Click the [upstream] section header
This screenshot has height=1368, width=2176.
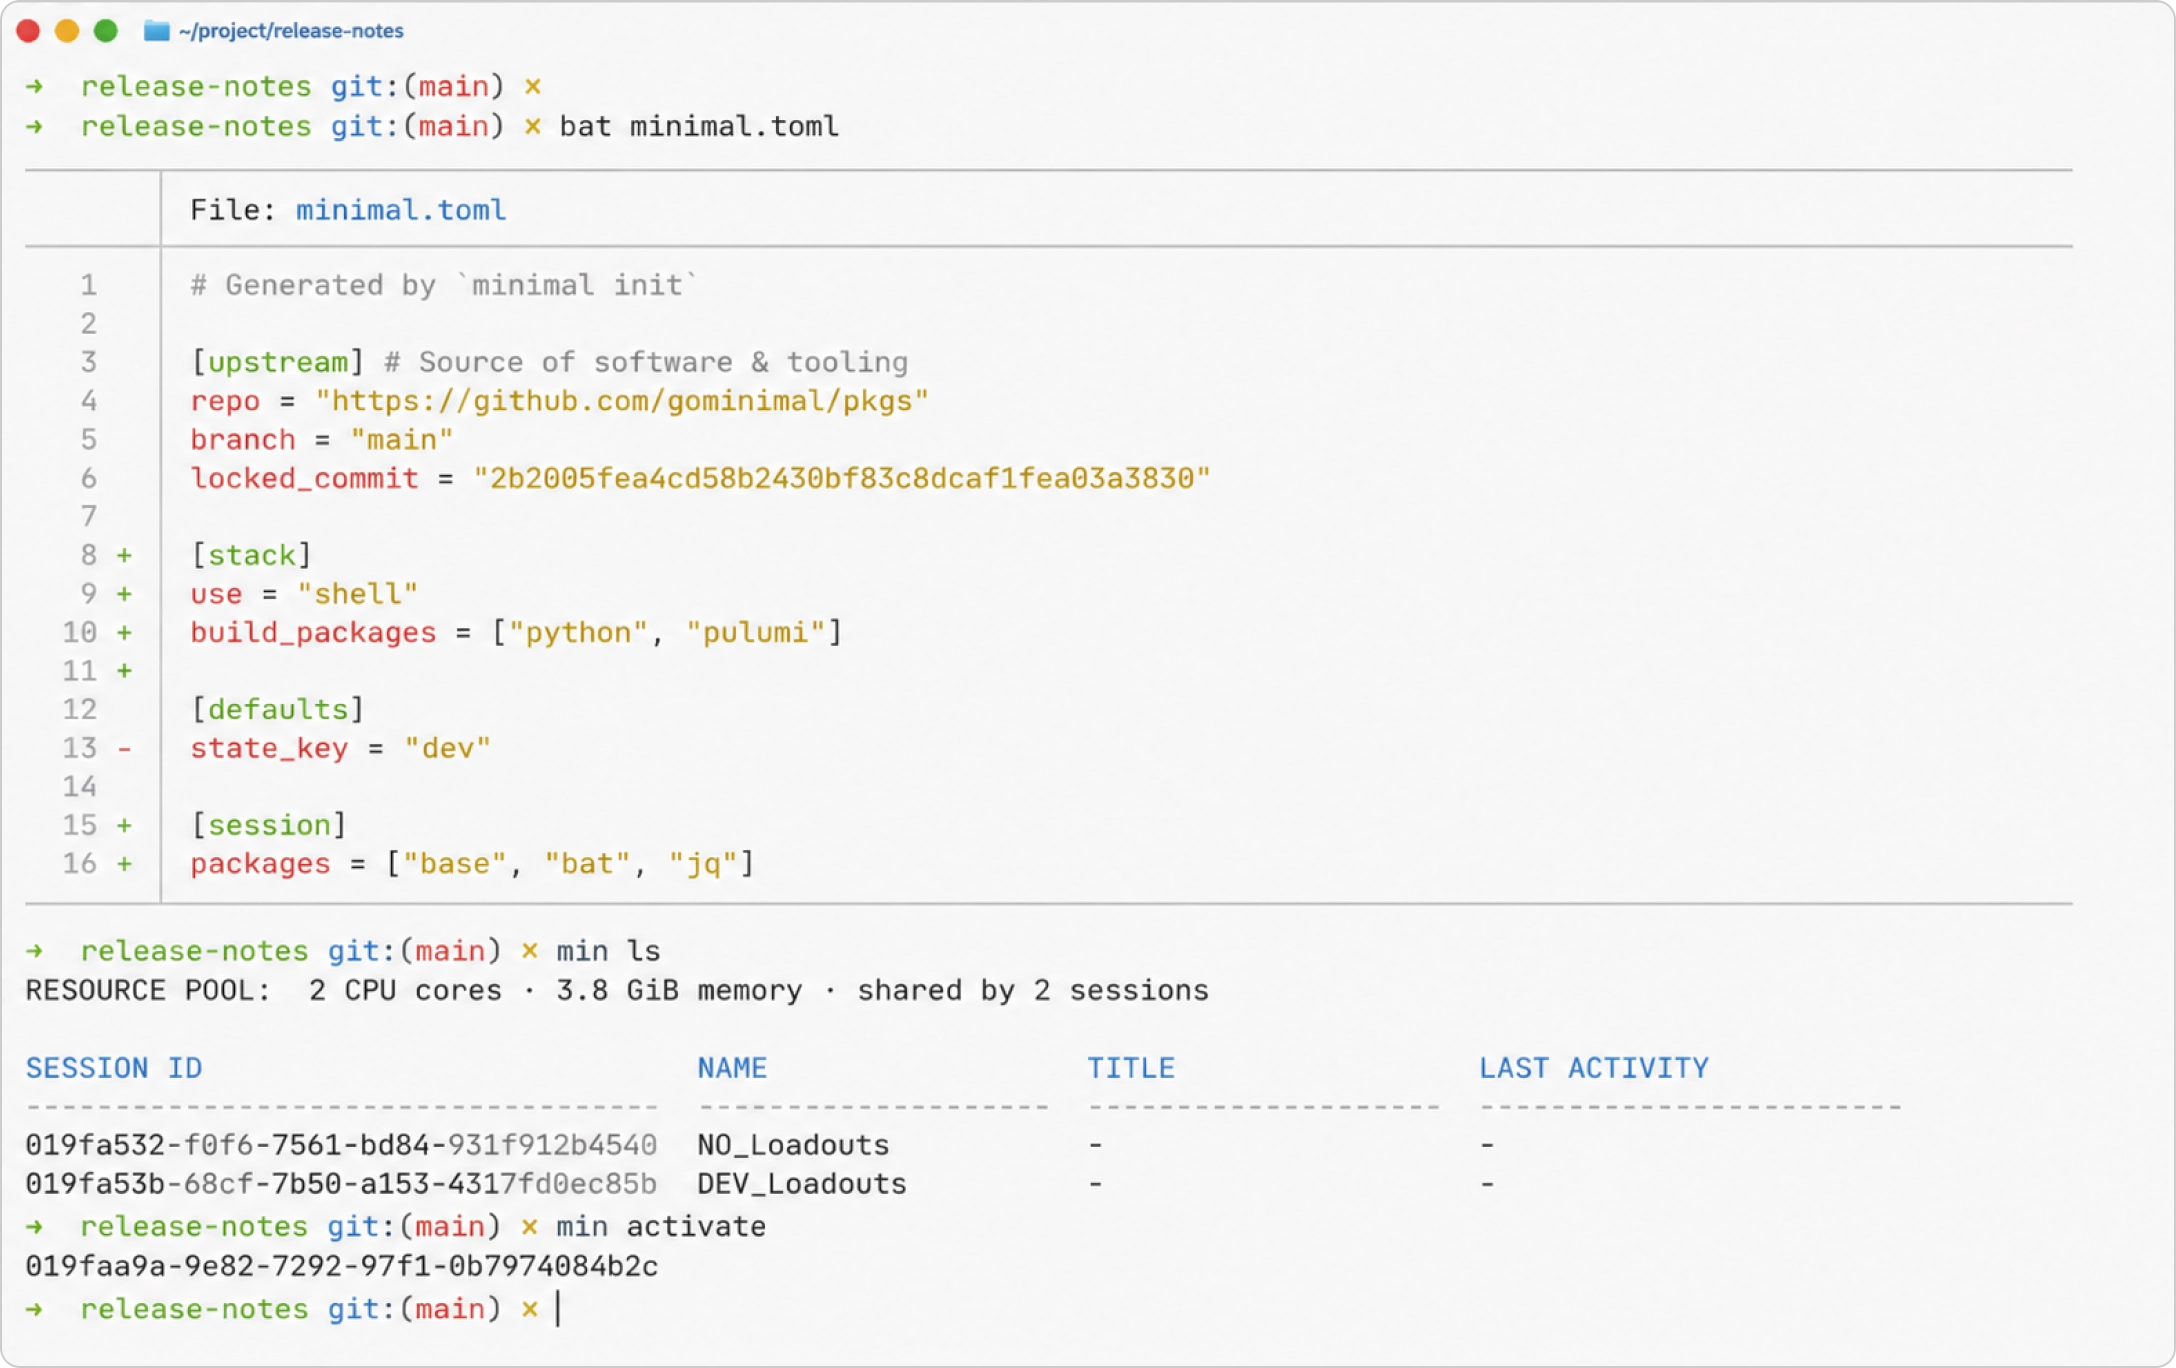278,362
